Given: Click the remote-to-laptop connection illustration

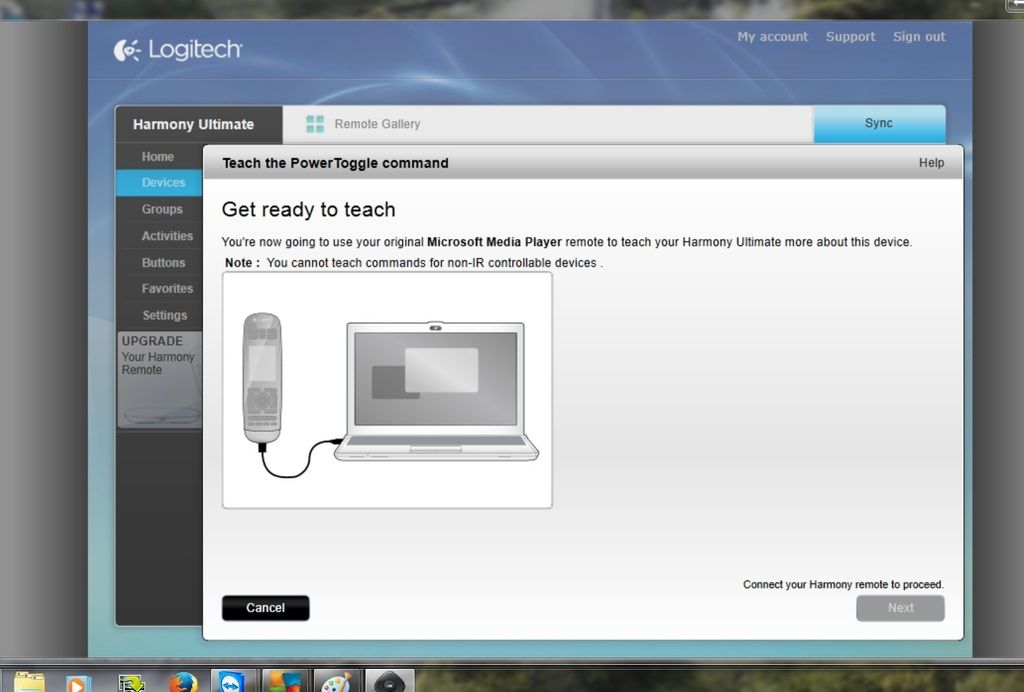Looking at the screenshot, I should [387, 390].
